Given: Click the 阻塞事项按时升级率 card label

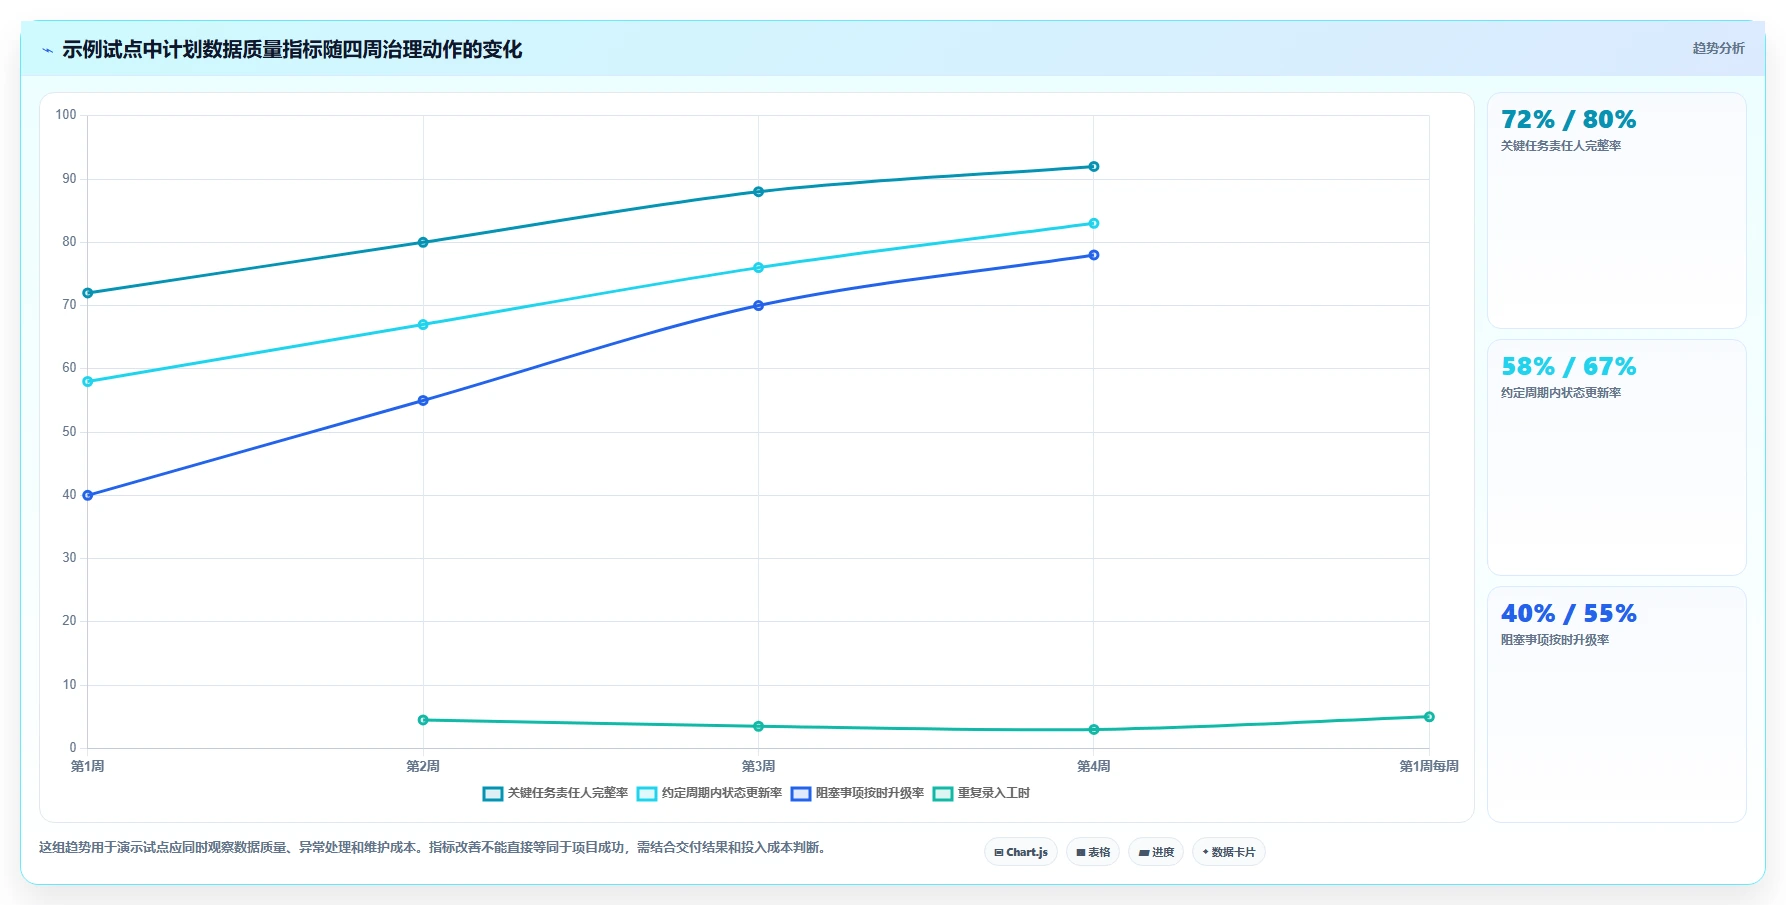Looking at the screenshot, I should point(1555,640).
